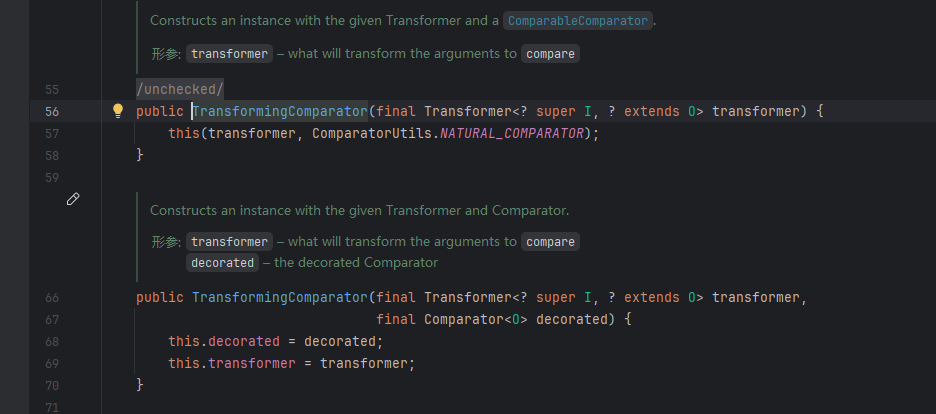
Task: Click 'transformer' field in this.transformer assignment
Action: tap(252, 363)
